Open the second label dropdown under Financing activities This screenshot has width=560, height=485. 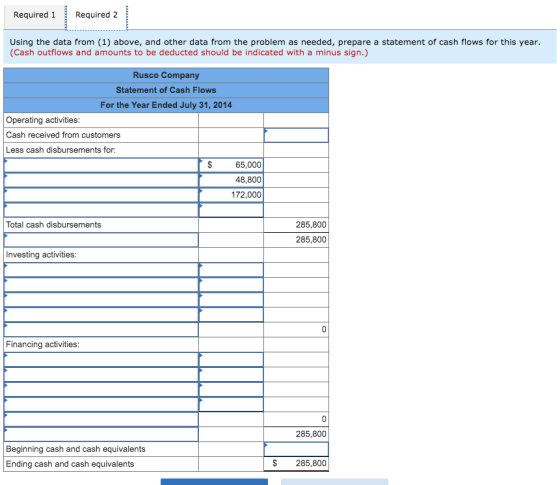101,375
